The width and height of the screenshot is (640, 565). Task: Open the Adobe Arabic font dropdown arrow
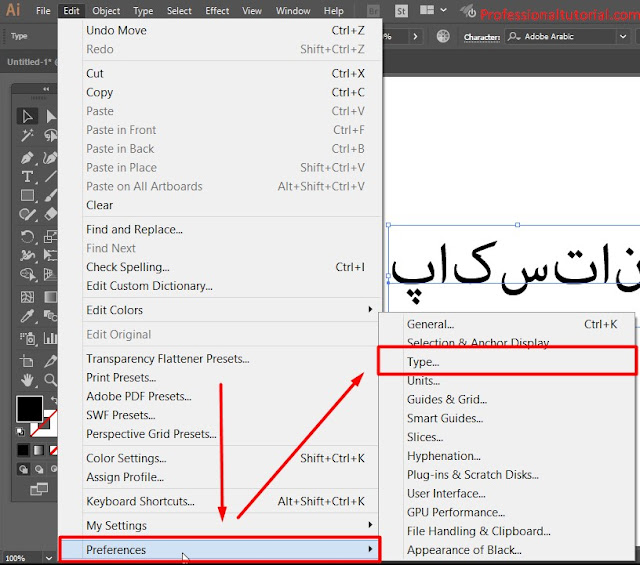click(x=623, y=36)
